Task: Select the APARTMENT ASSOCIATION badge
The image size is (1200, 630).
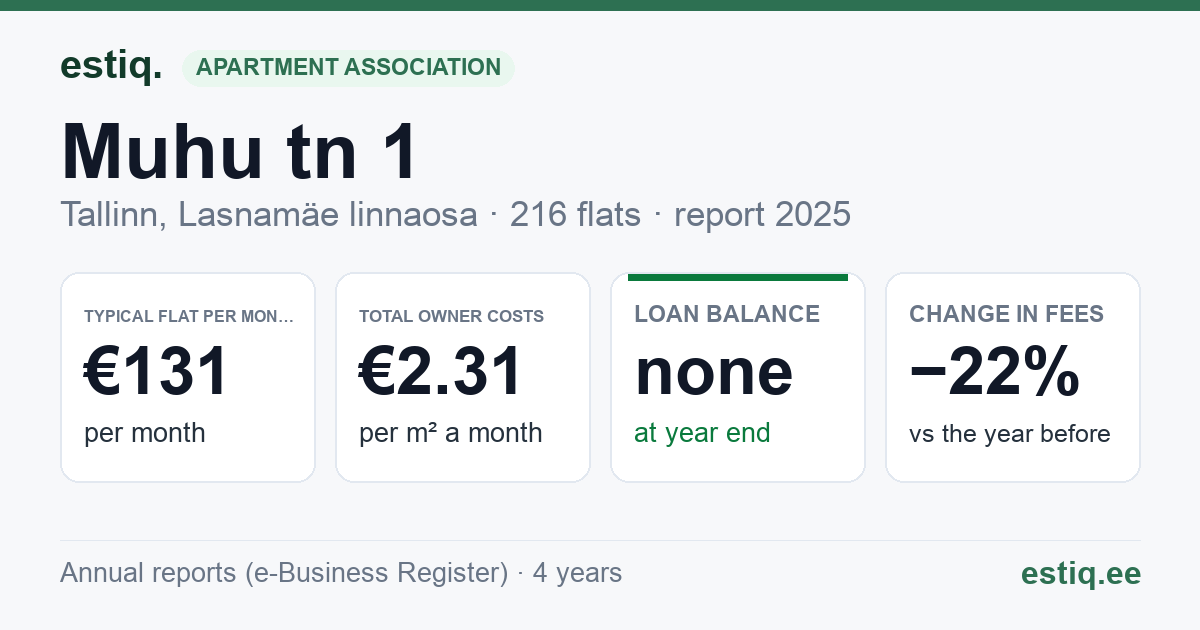Action: click(348, 68)
